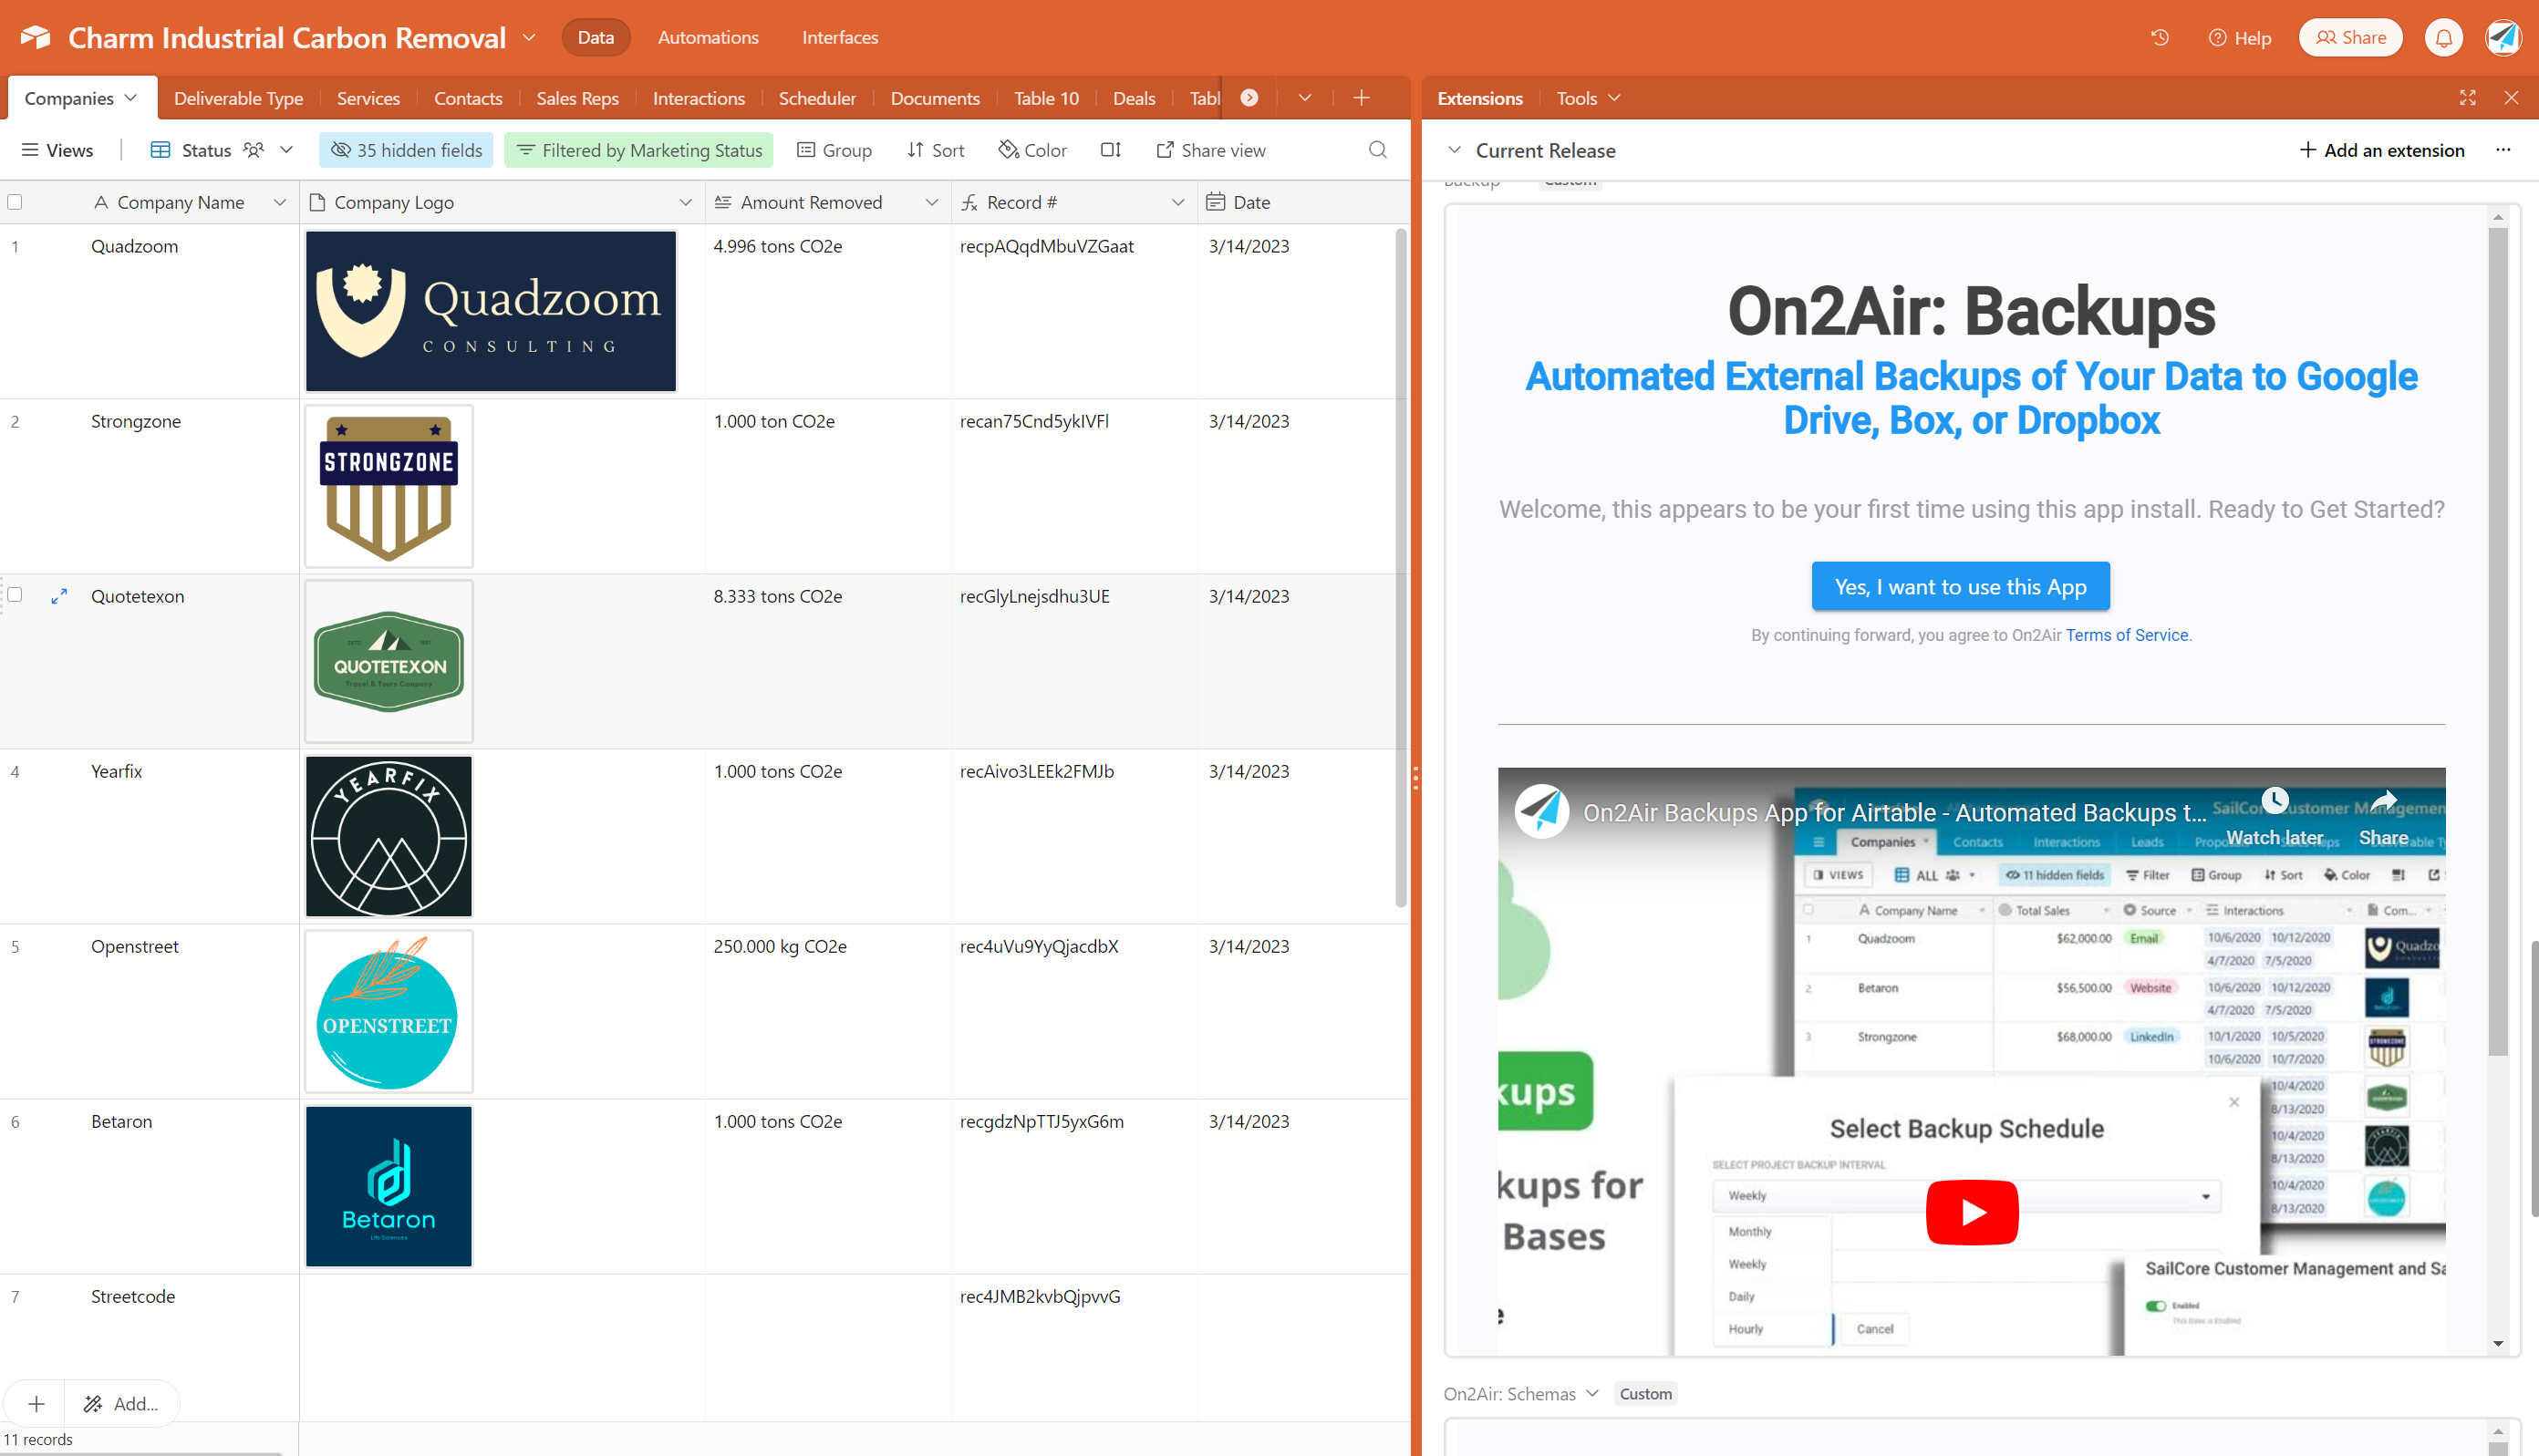Viewport: 2539px width, 1456px height.
Task: Adjust row height setting
Action: [x=1110, y=150]
